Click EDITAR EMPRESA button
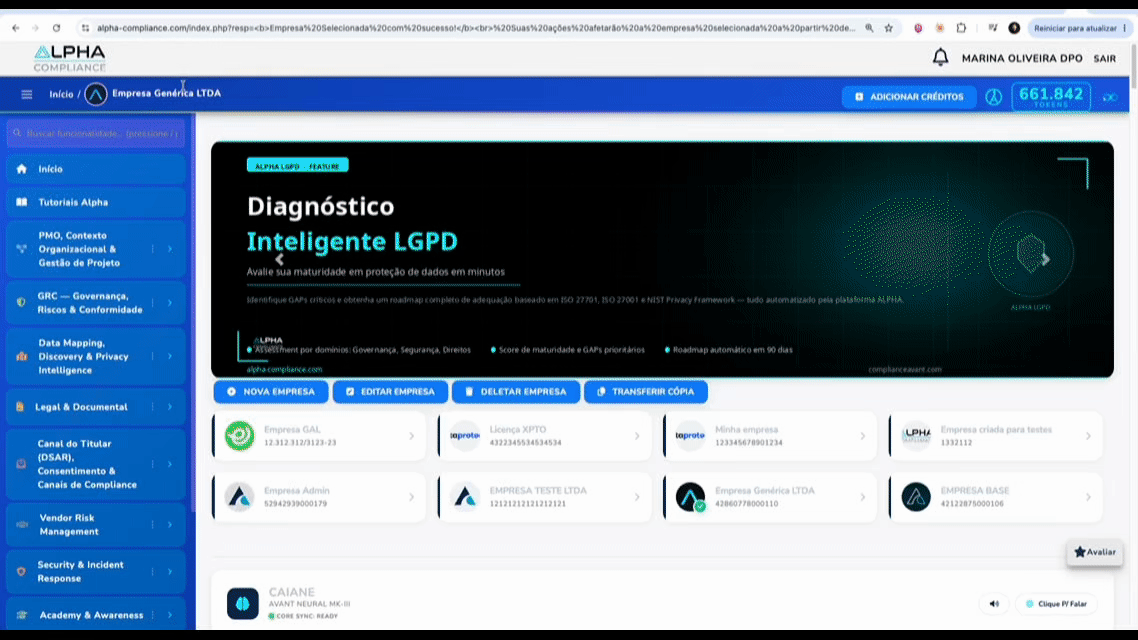 tap(390, 392)
